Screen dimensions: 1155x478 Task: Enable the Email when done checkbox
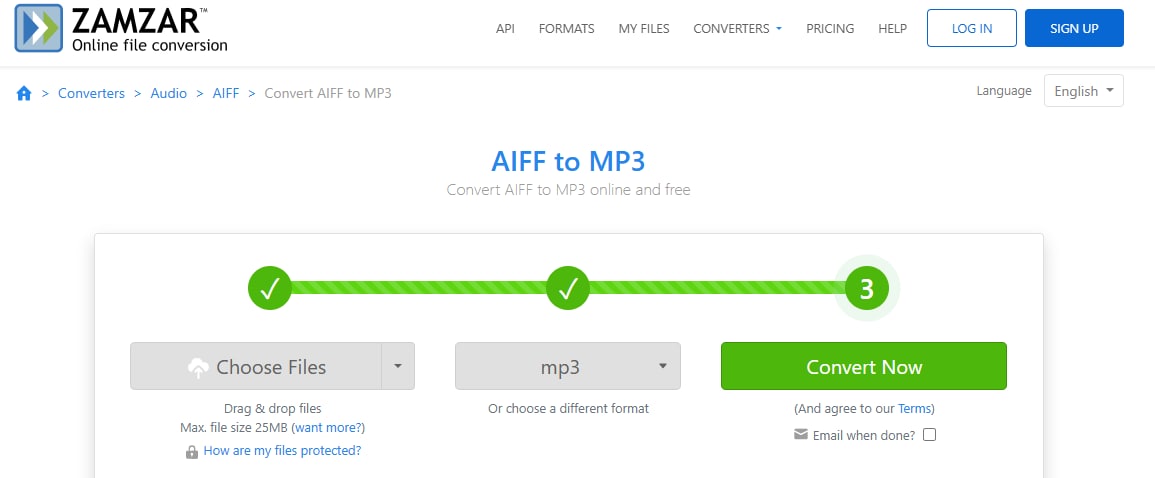[930, 435]
